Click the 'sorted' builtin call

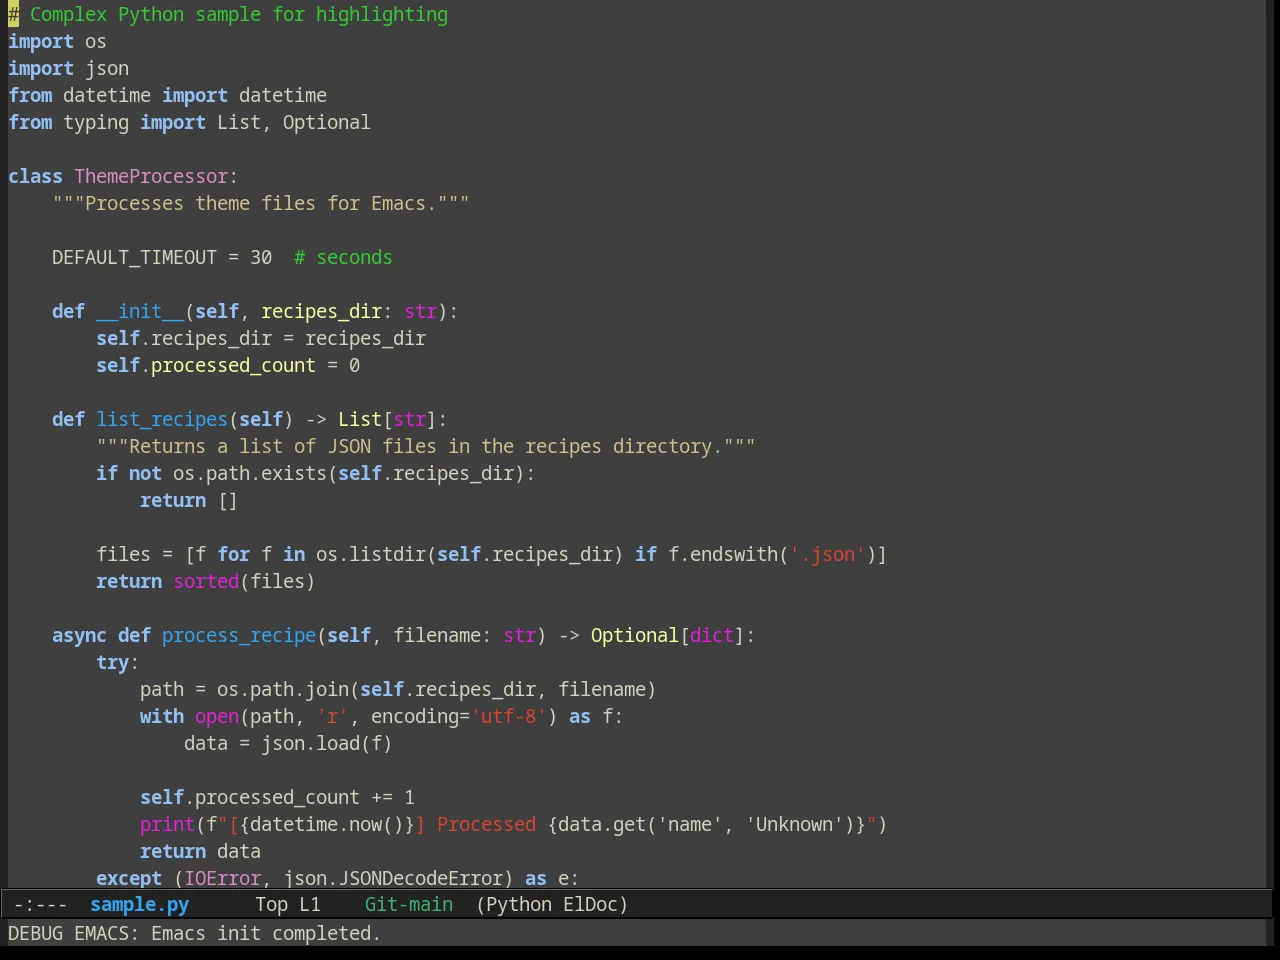pyautogui.click(x=206, y=582)
